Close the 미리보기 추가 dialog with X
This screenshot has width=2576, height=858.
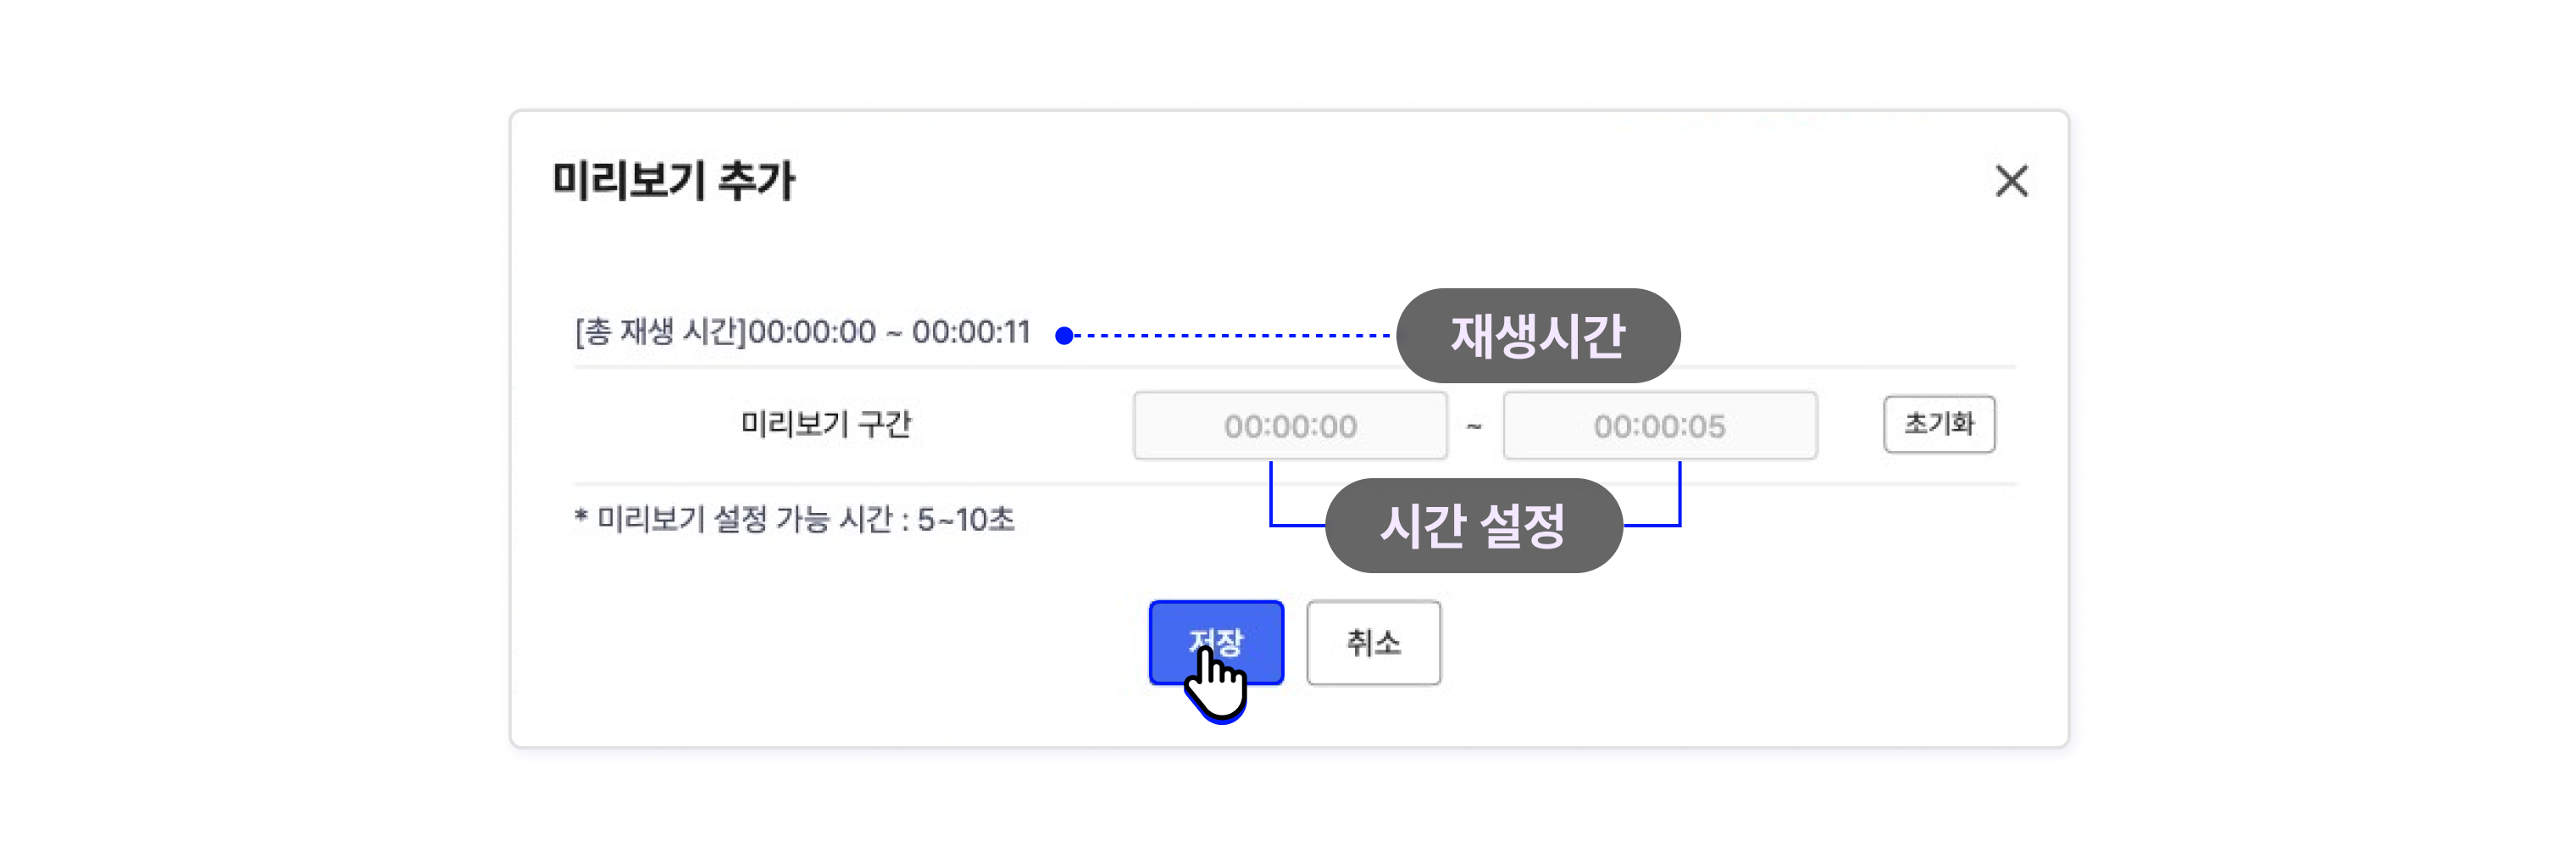pos(2011,181)
